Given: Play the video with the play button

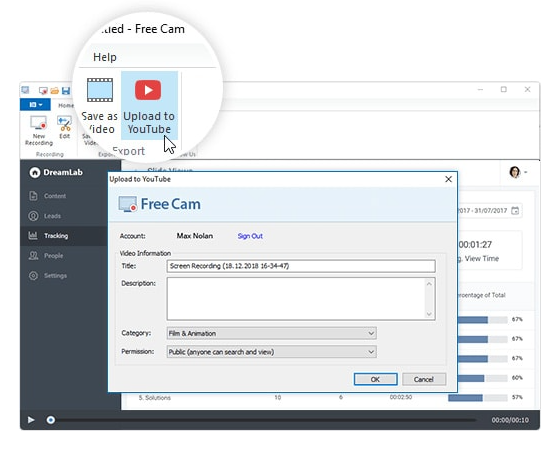Looking at the screenshot, I should pos(31,420).
